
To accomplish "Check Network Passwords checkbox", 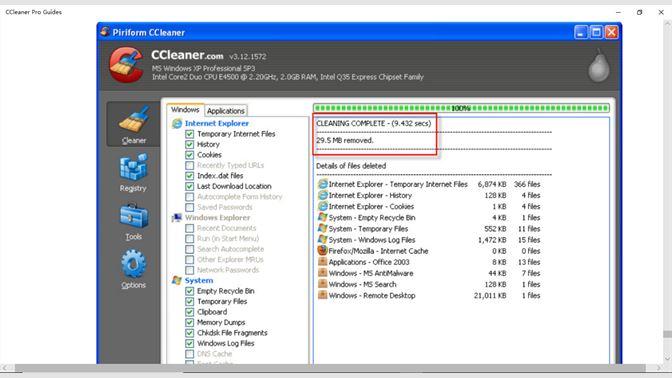I will 189,270.
